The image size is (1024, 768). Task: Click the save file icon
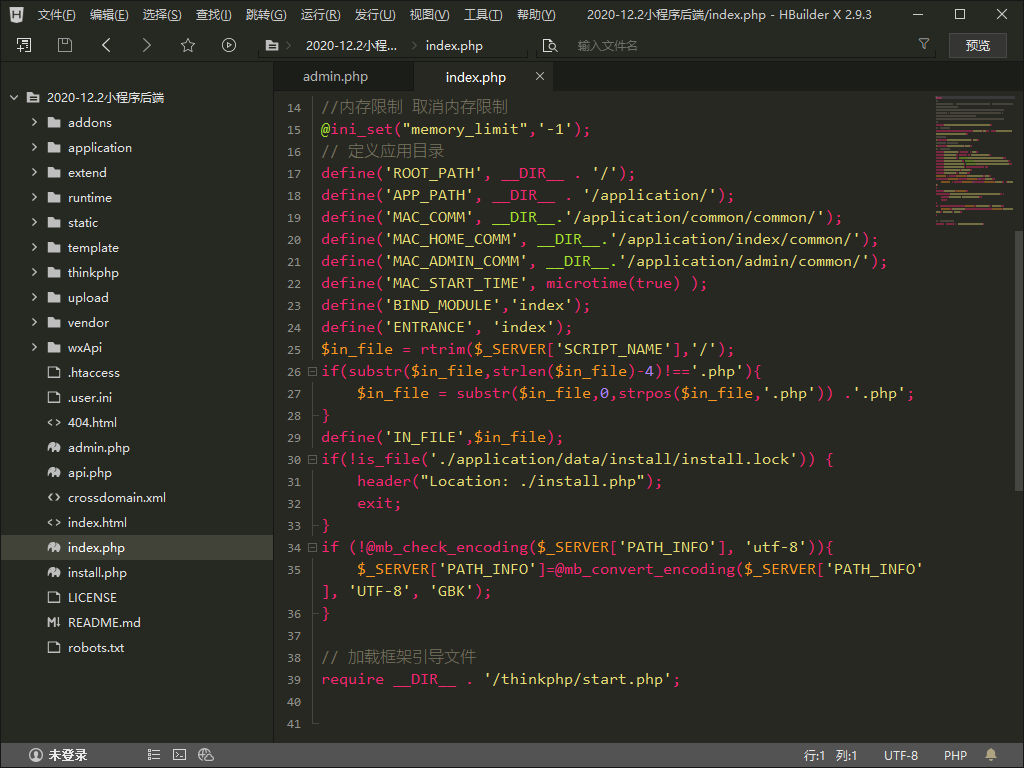(x=65, y=45)
